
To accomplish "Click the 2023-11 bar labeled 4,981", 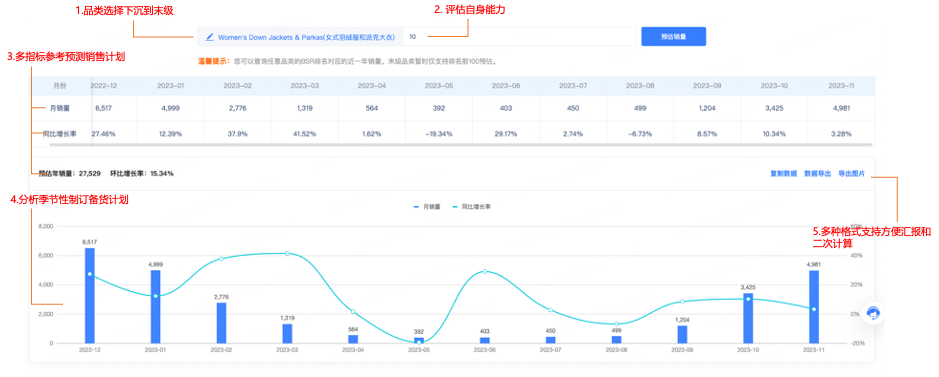I will pos(814,306).
